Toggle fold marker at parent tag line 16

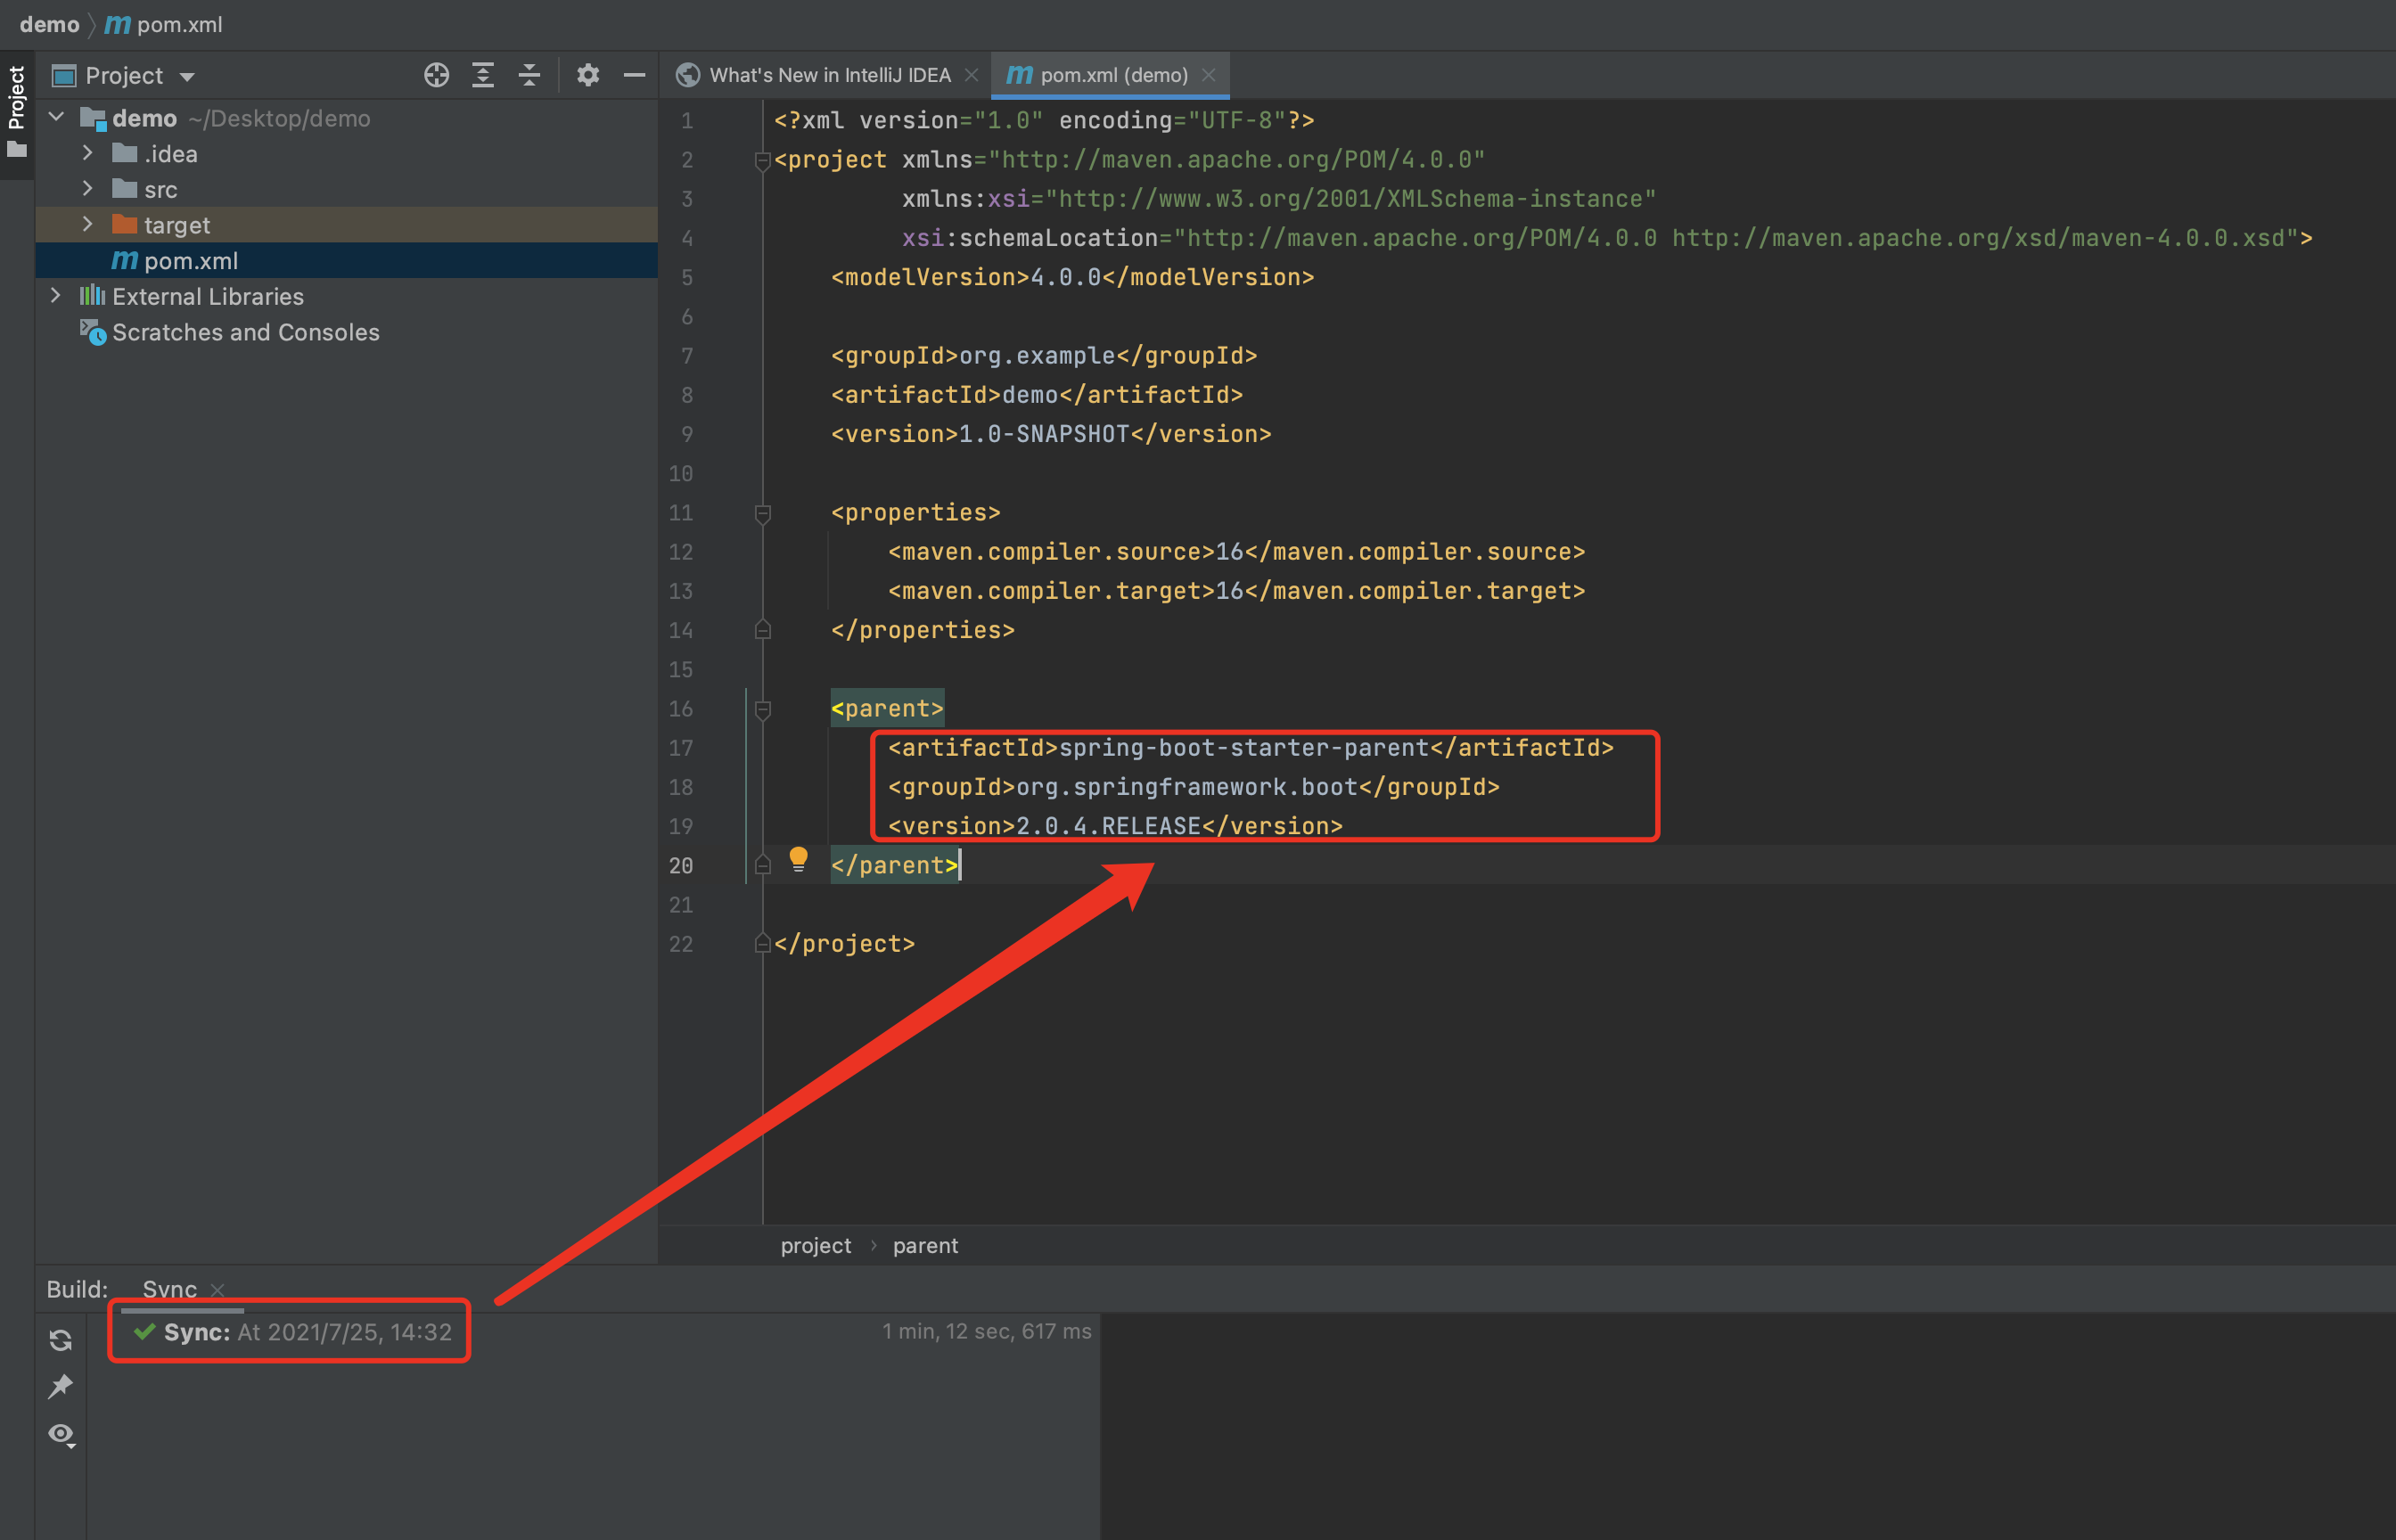click(x=763, y=709)
